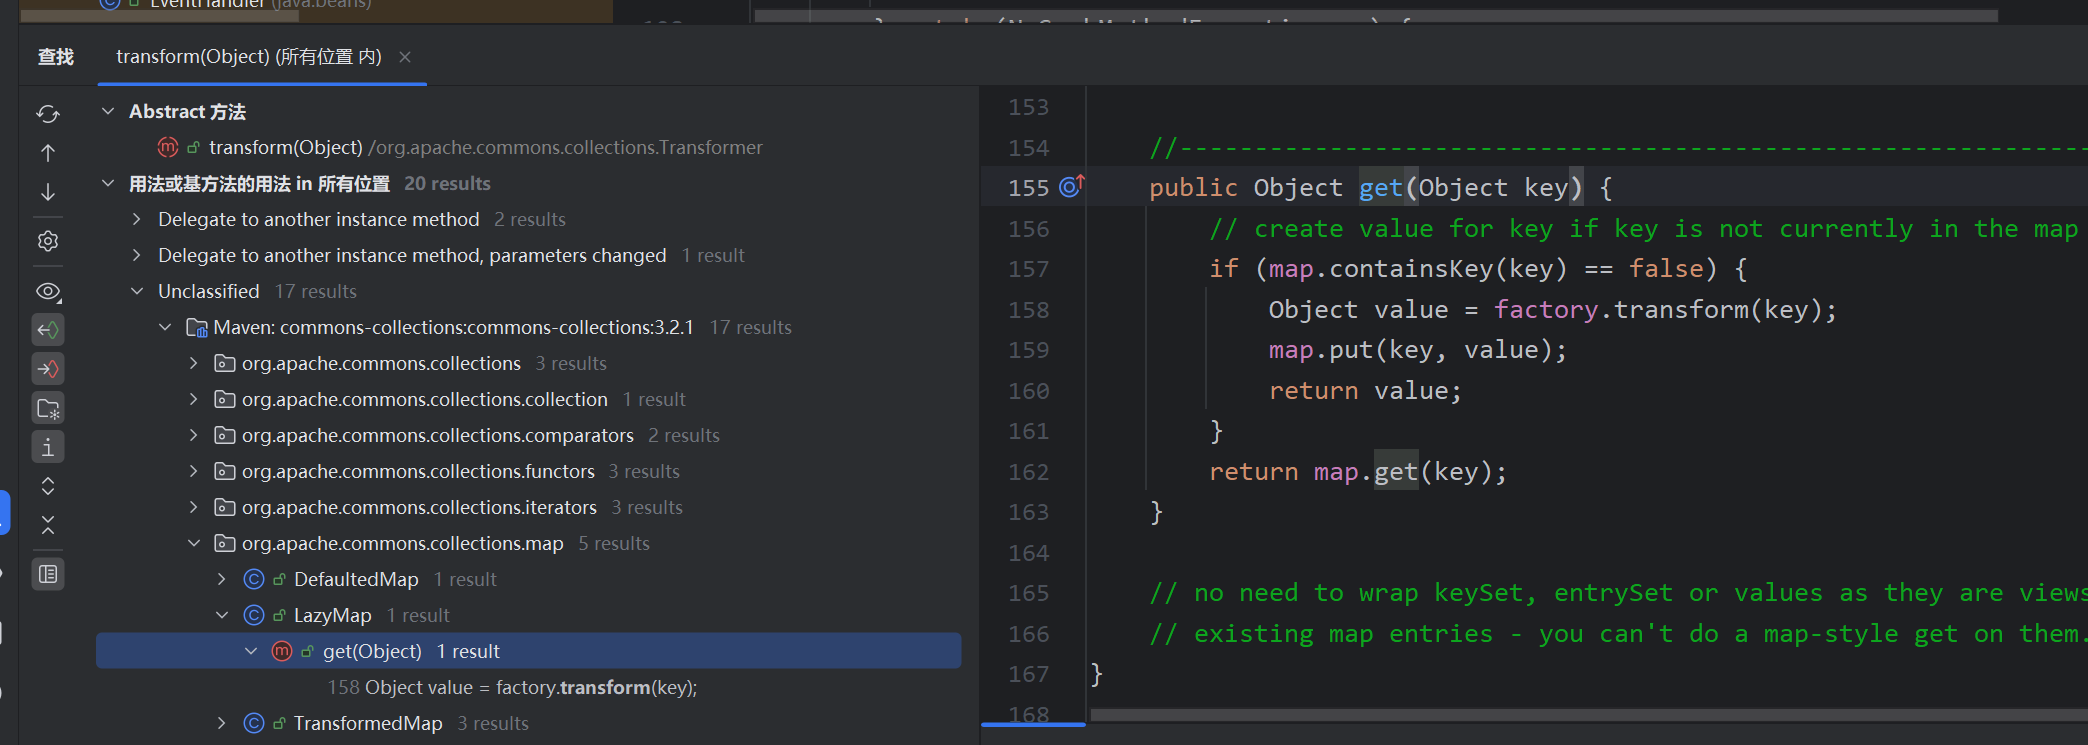Click the class icon next to DefaultedMap
This screenshot has width=2088, height=745.
point(254,579)
